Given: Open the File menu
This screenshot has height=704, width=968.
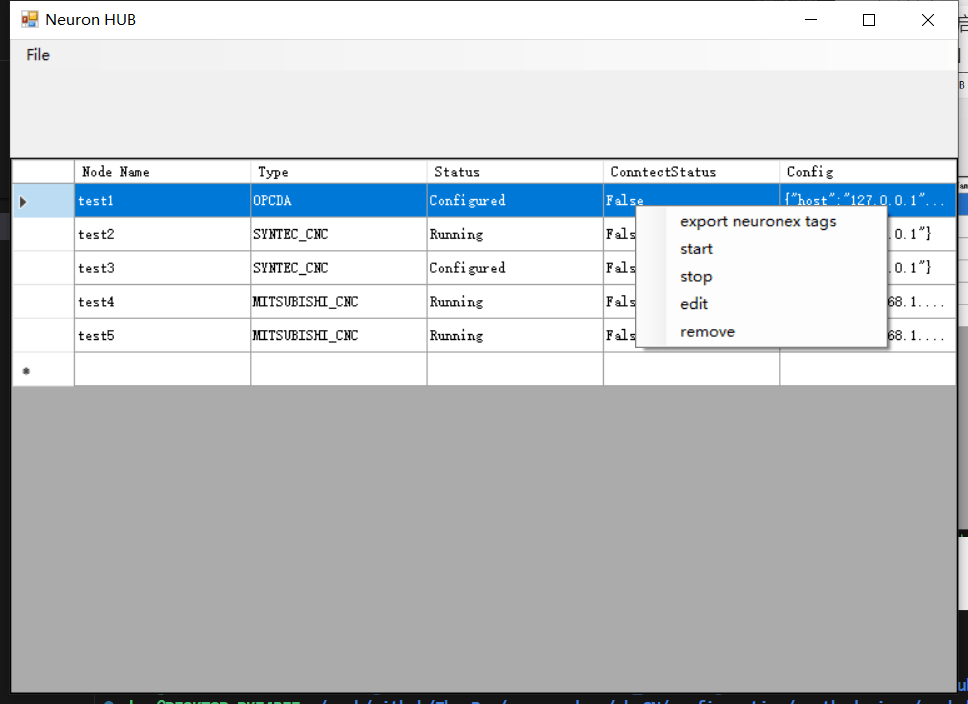Looking at the screenshot, I should point(38,55).
